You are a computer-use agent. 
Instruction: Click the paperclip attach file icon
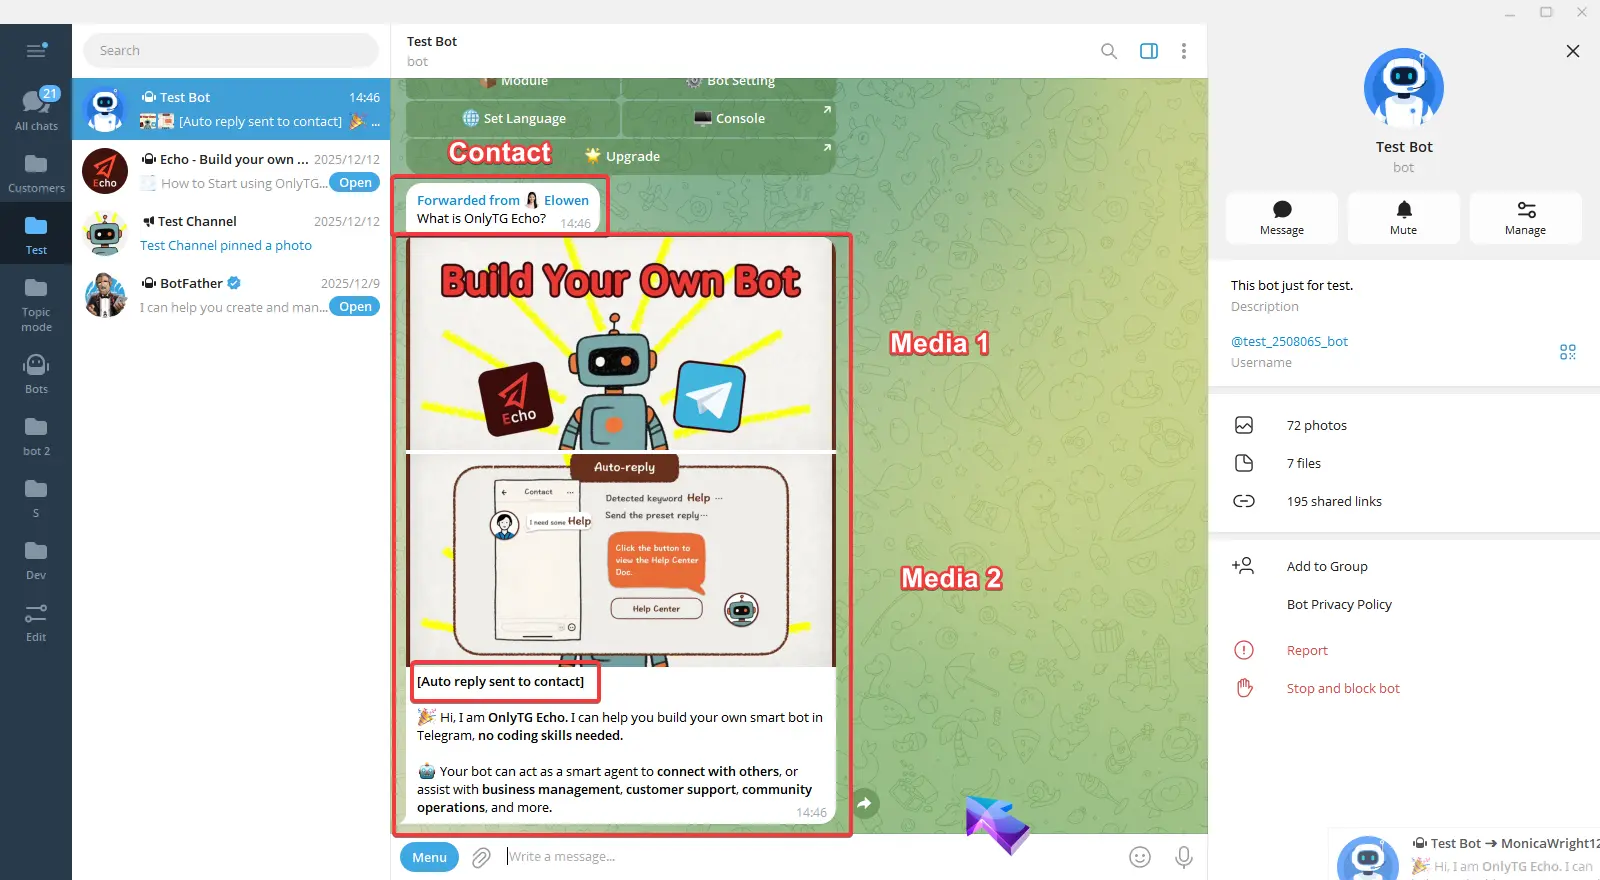coord(481,857)
